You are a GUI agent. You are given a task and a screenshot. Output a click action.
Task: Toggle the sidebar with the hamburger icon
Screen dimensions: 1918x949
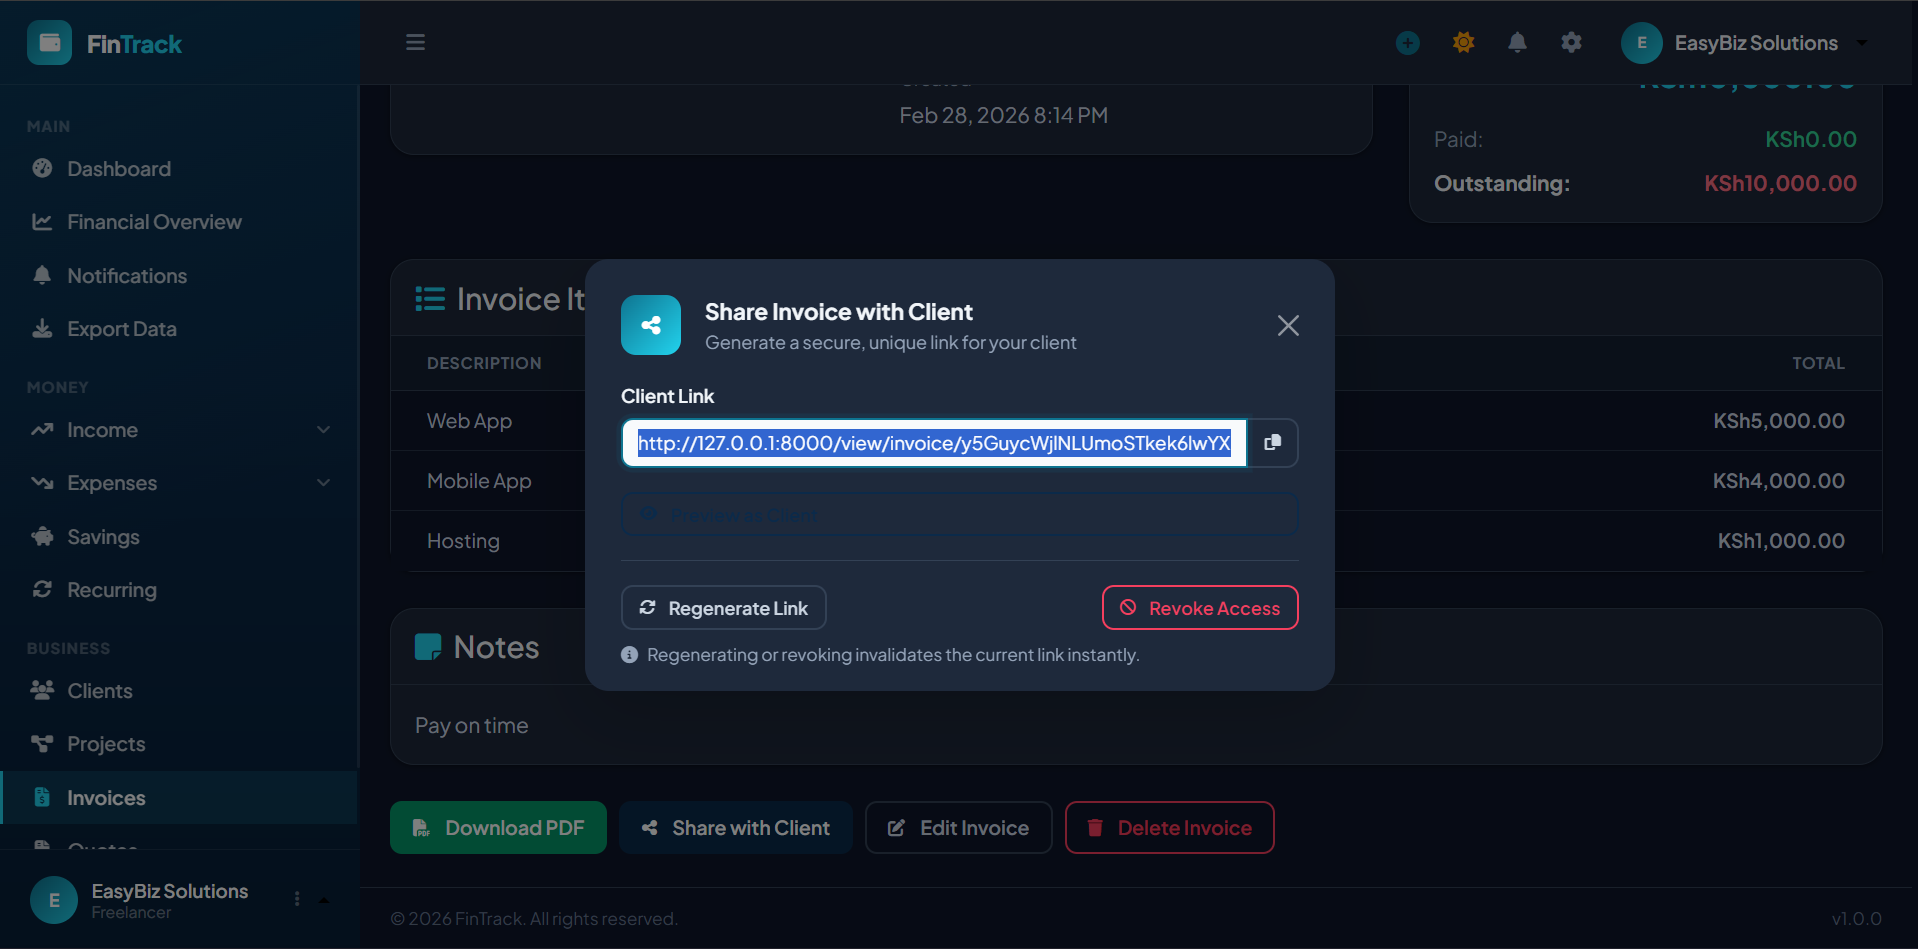(415, 42)
